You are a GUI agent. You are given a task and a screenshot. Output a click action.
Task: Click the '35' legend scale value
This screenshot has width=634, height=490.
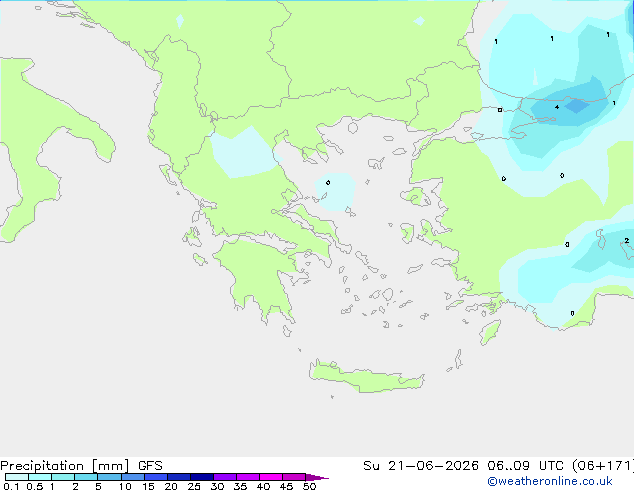coord(240,486)
